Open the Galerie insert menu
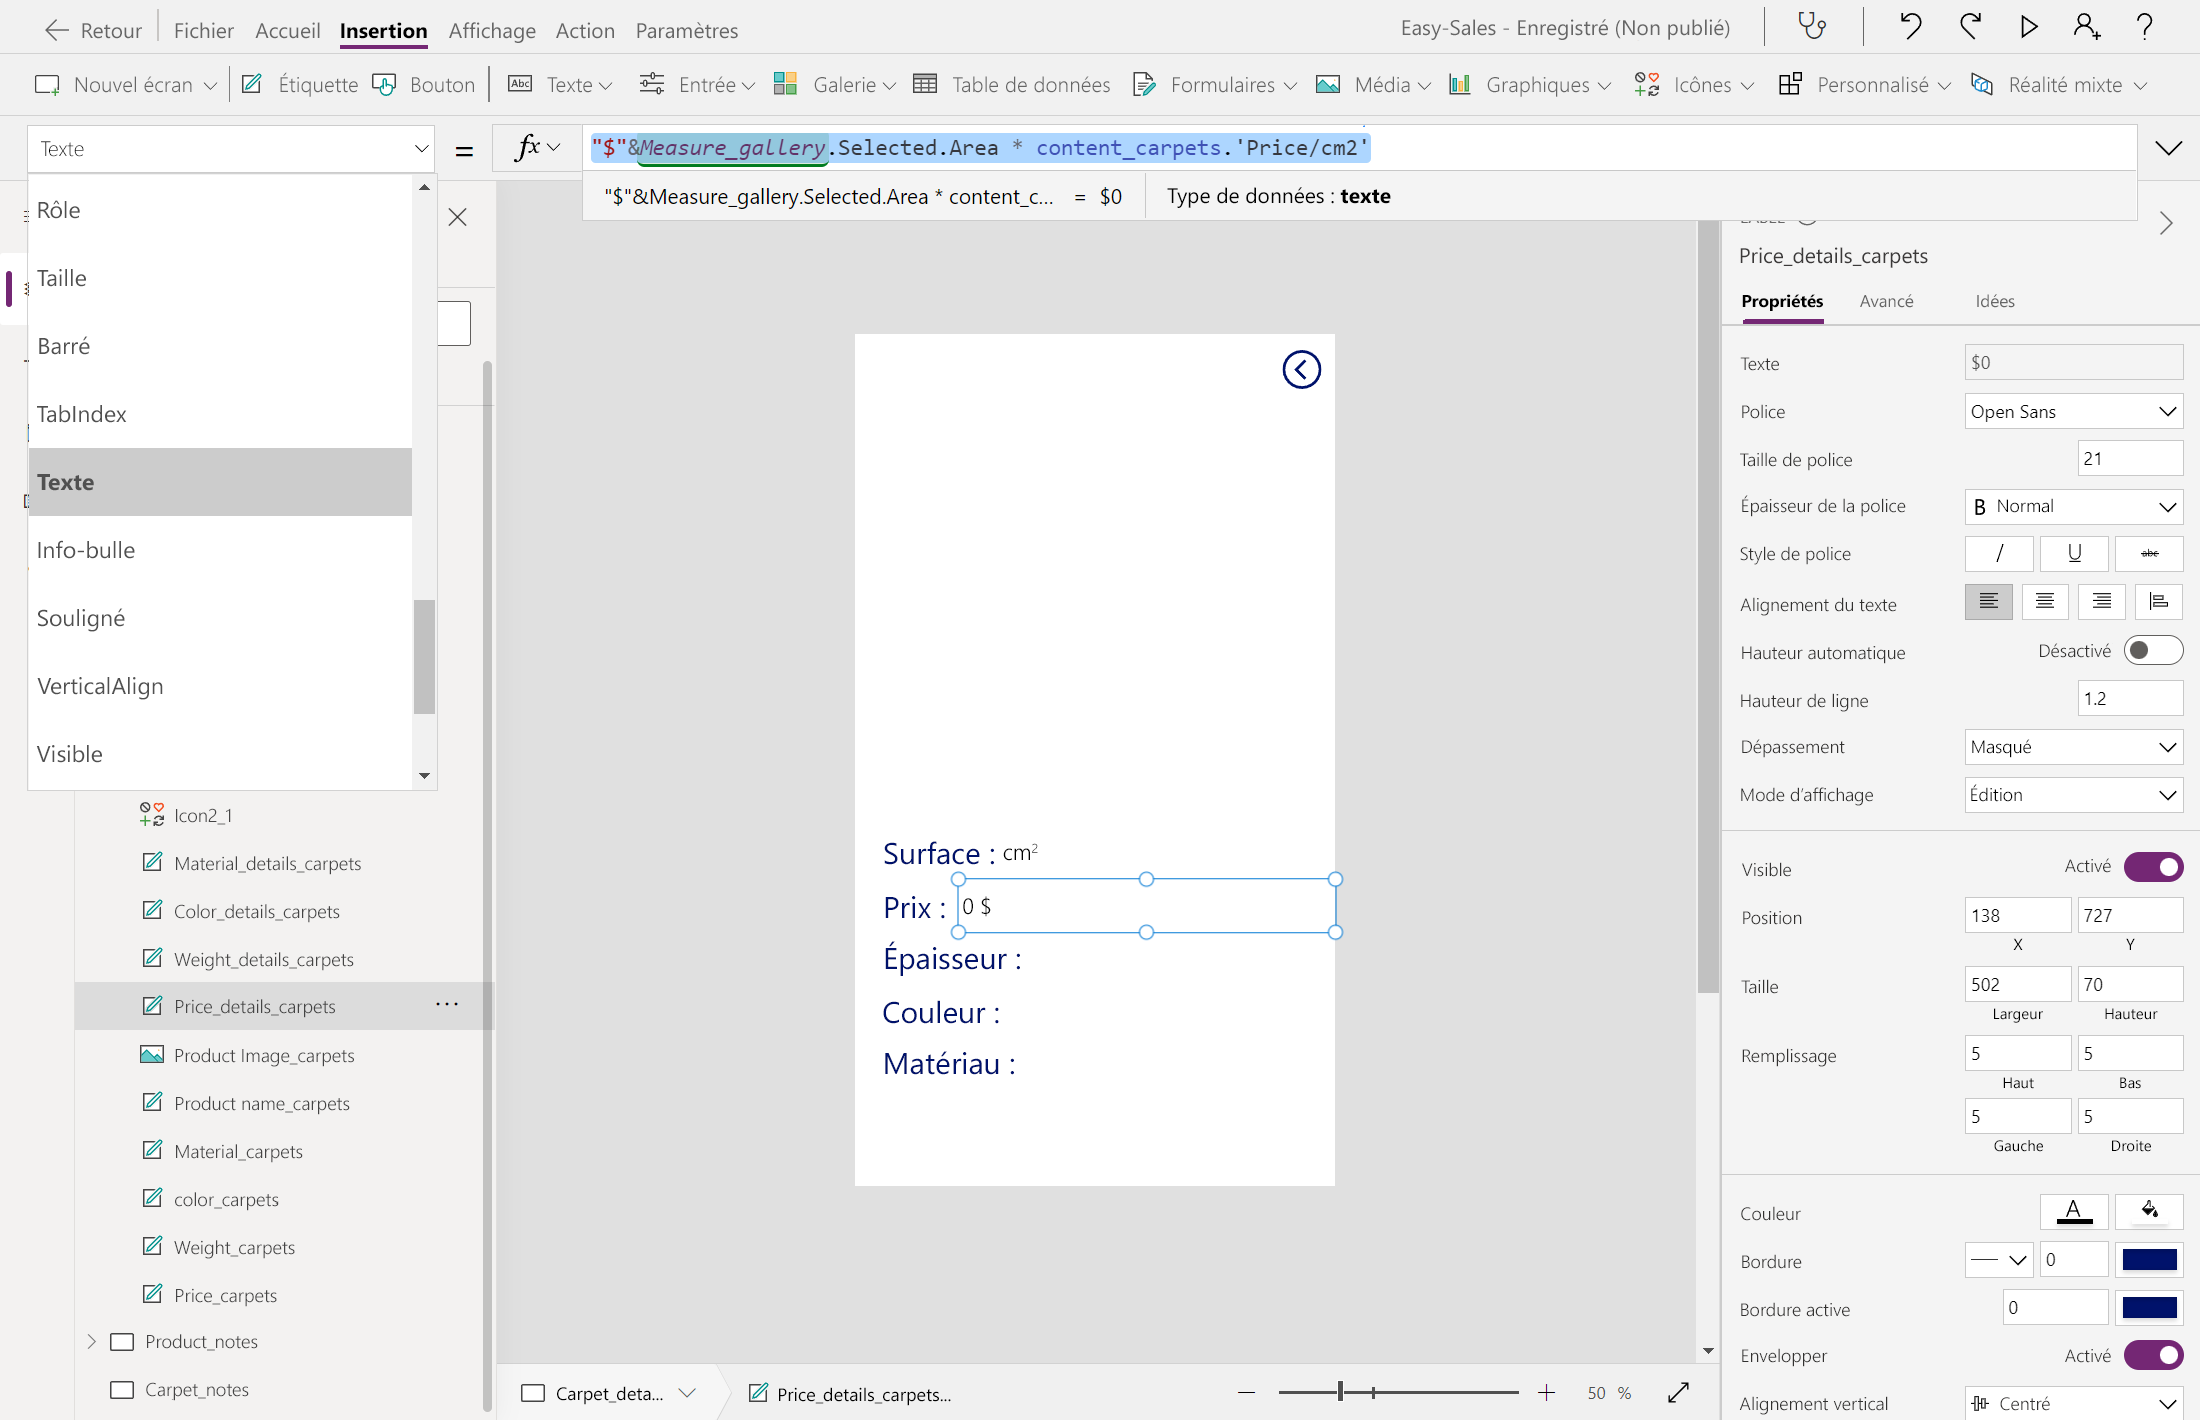 (x=835, y=85)
